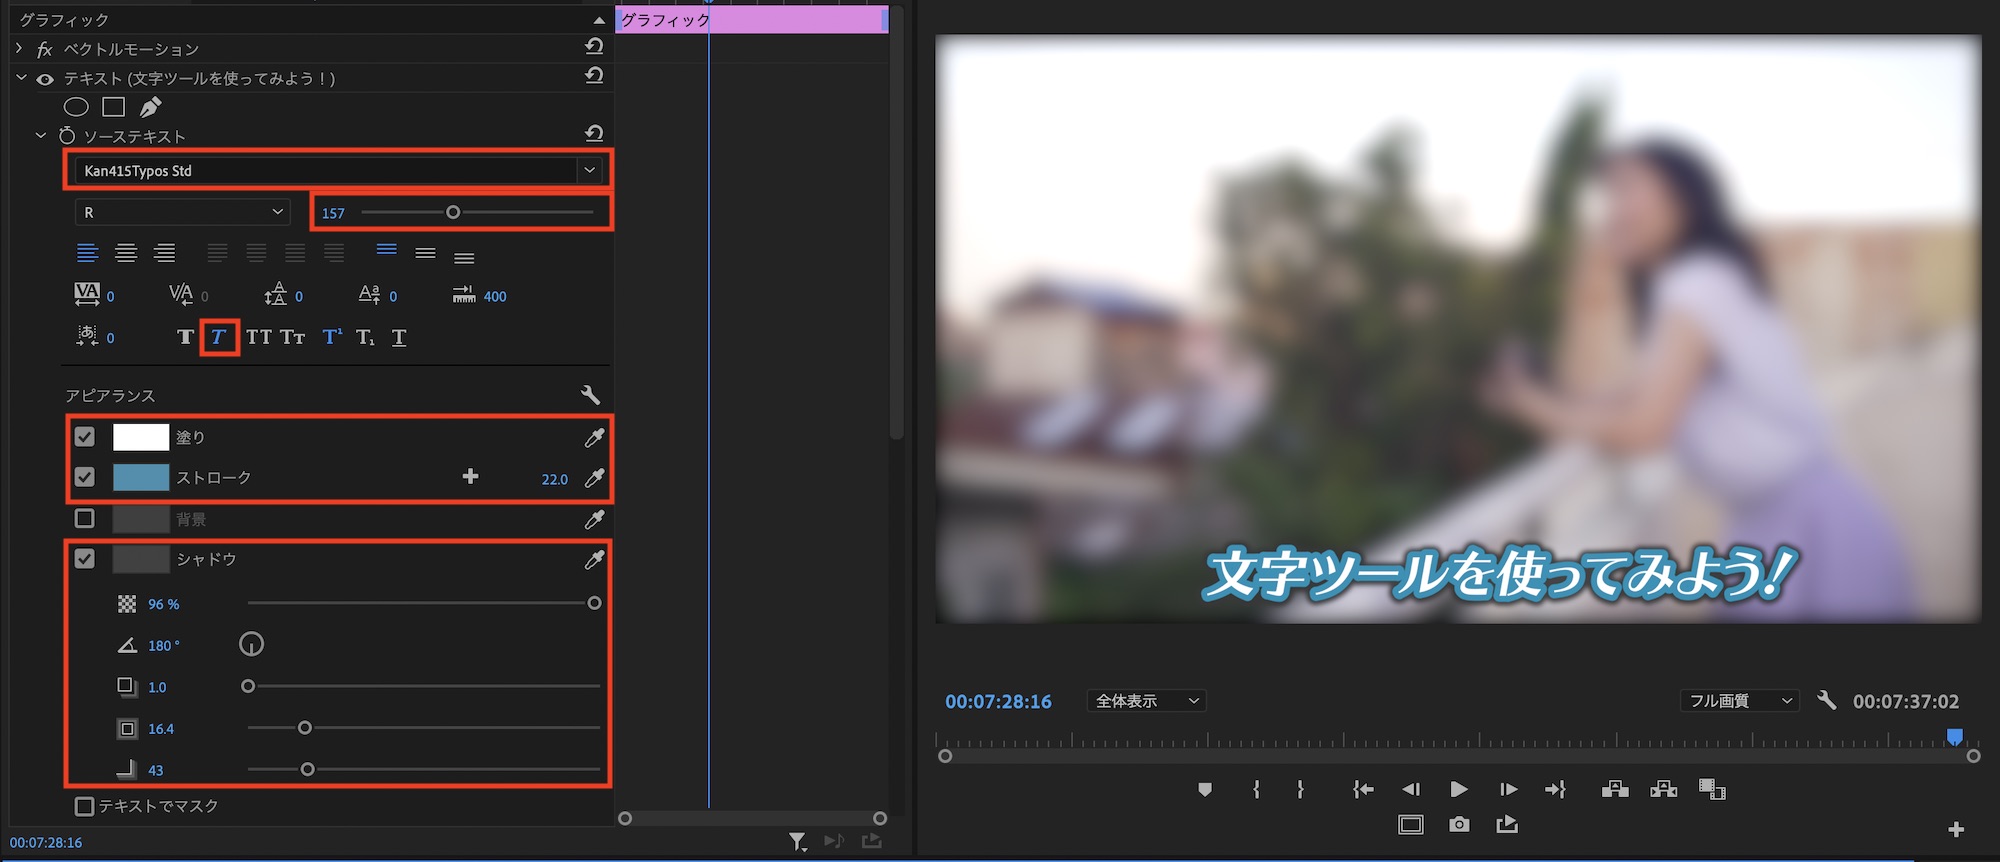Toggle the 塗り fill checkbox
2000x862 pixels.
[85, 437]
